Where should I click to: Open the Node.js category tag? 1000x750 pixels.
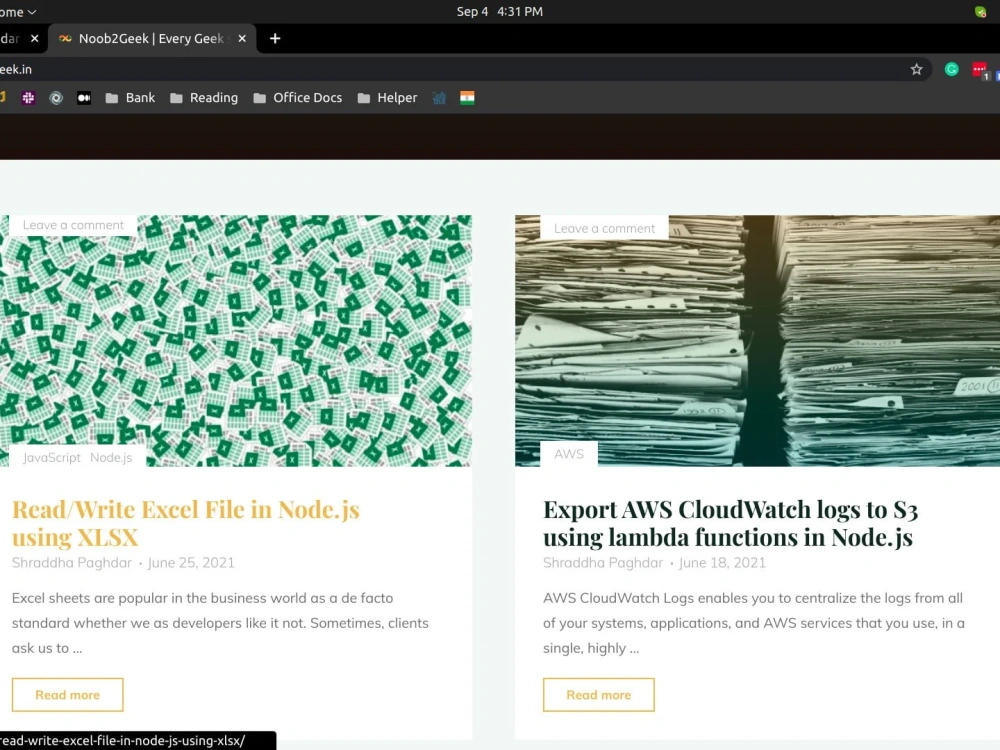coord(111,457)
